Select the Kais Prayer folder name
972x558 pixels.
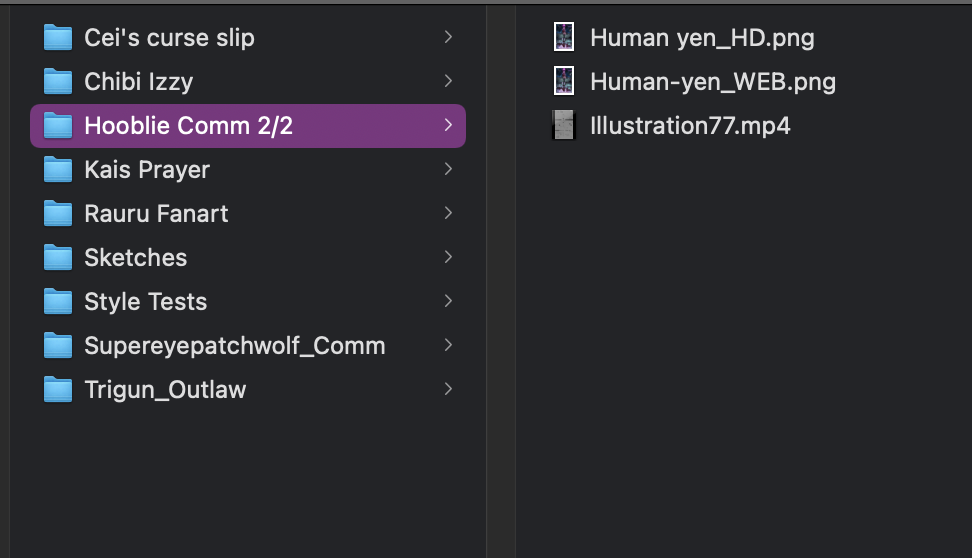147,170
